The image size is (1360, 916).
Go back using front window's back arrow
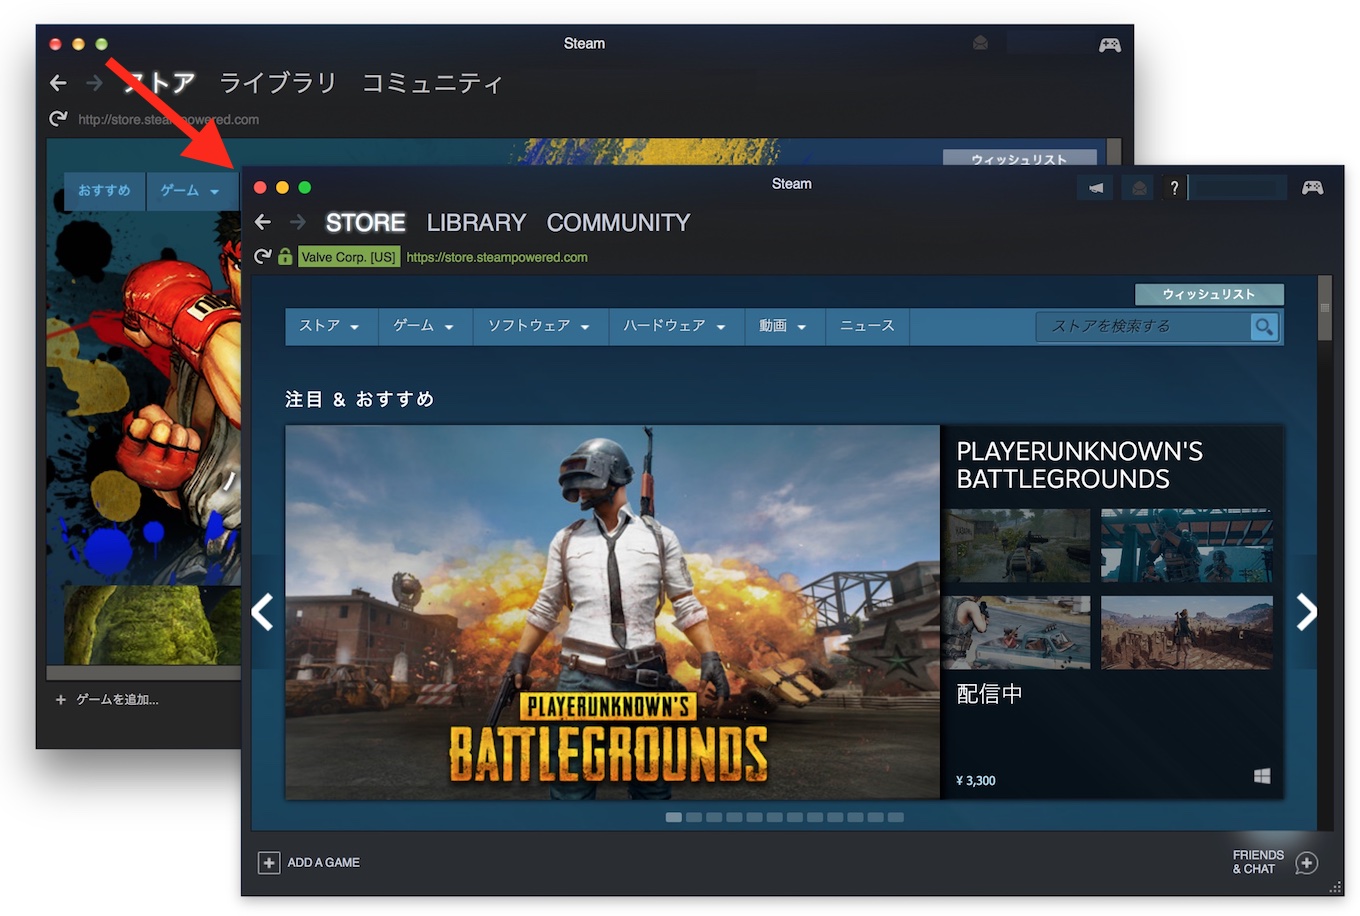(263, 222)
